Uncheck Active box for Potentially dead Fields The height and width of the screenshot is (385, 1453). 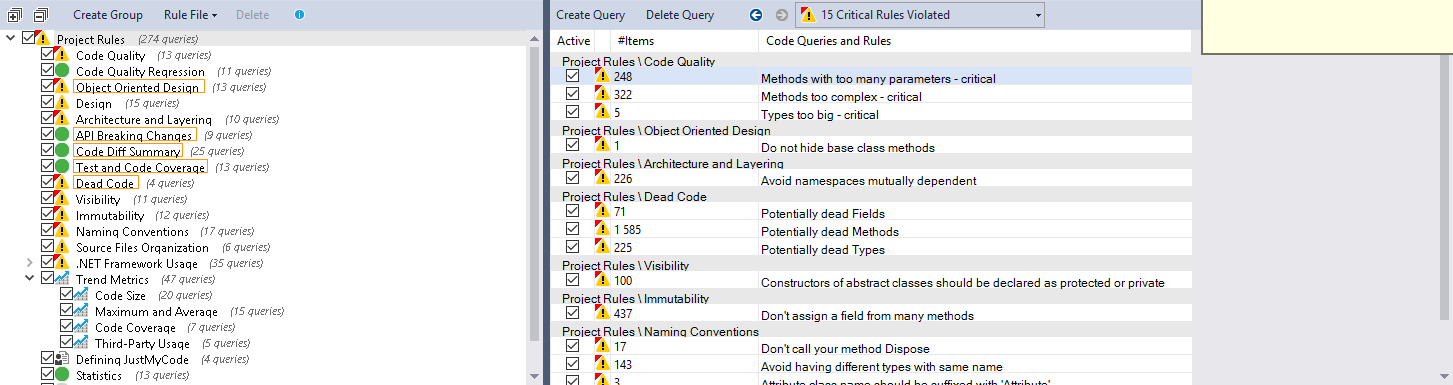pyautogui.click(x=572, y=212)
